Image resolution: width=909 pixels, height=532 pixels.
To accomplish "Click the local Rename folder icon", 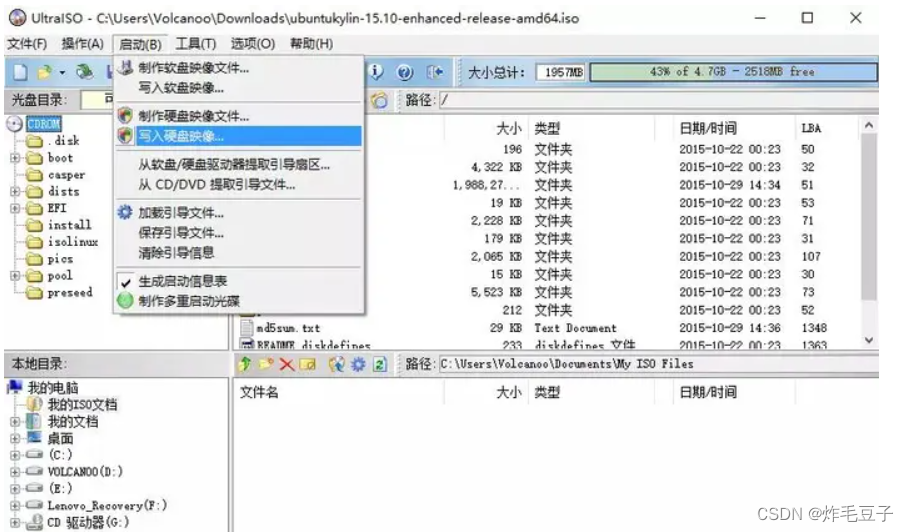I will click(307, 364).
